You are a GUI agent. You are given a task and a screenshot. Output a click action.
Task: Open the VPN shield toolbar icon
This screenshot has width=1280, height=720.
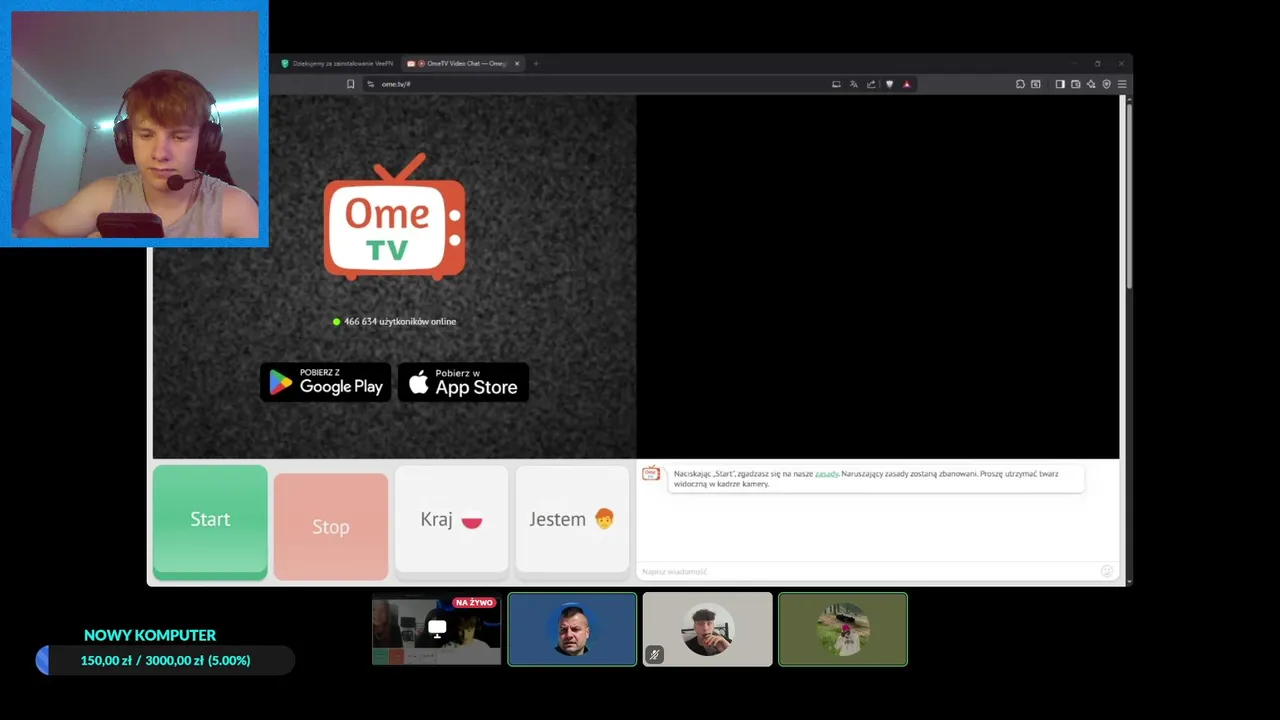1106,84
